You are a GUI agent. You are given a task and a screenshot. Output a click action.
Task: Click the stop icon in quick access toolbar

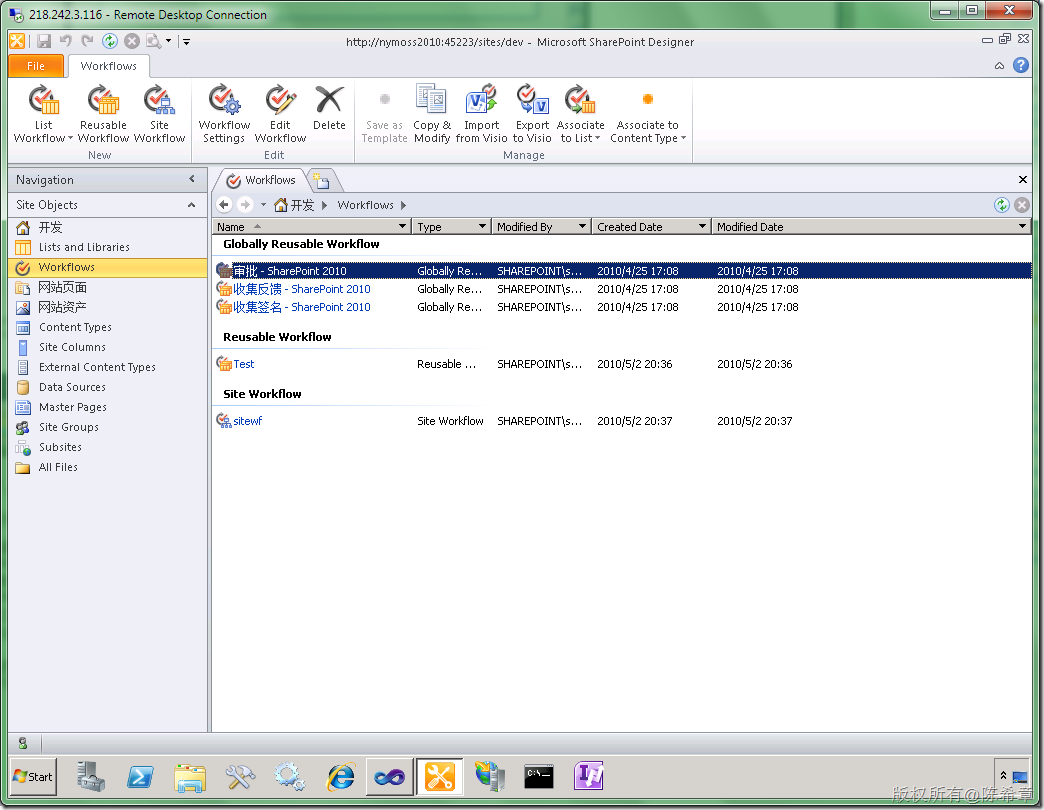pos(132,41)
